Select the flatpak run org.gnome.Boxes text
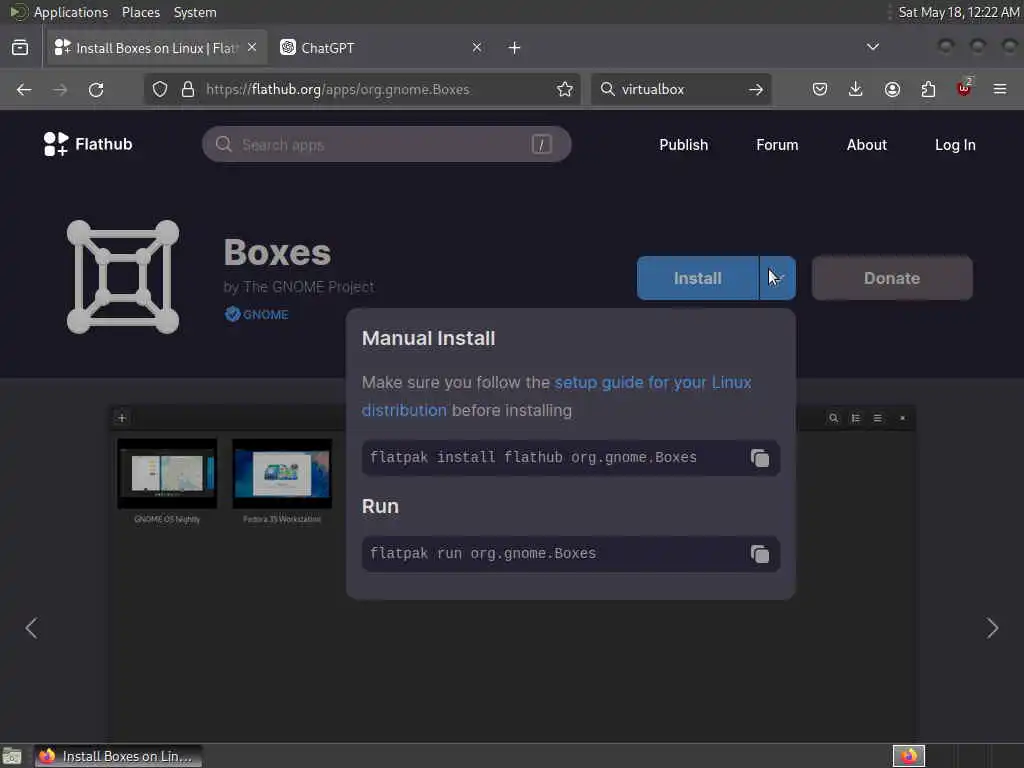Screen dimensions: 1024x768 coord(483,554)
